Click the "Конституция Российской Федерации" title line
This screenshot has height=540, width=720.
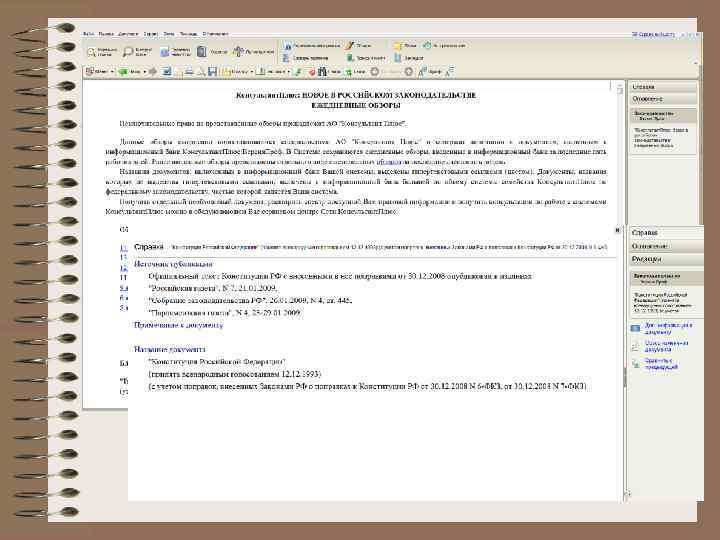(x=217, y=362)
